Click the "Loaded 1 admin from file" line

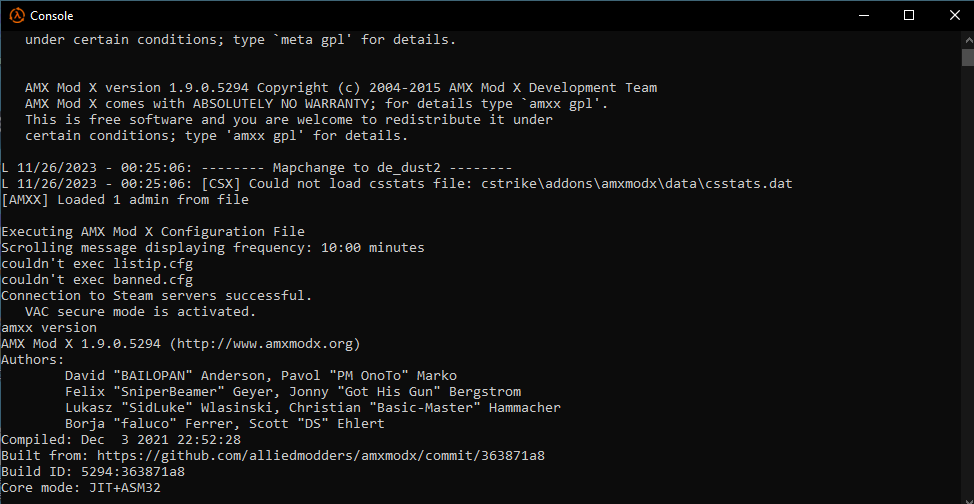pos(125,199)
